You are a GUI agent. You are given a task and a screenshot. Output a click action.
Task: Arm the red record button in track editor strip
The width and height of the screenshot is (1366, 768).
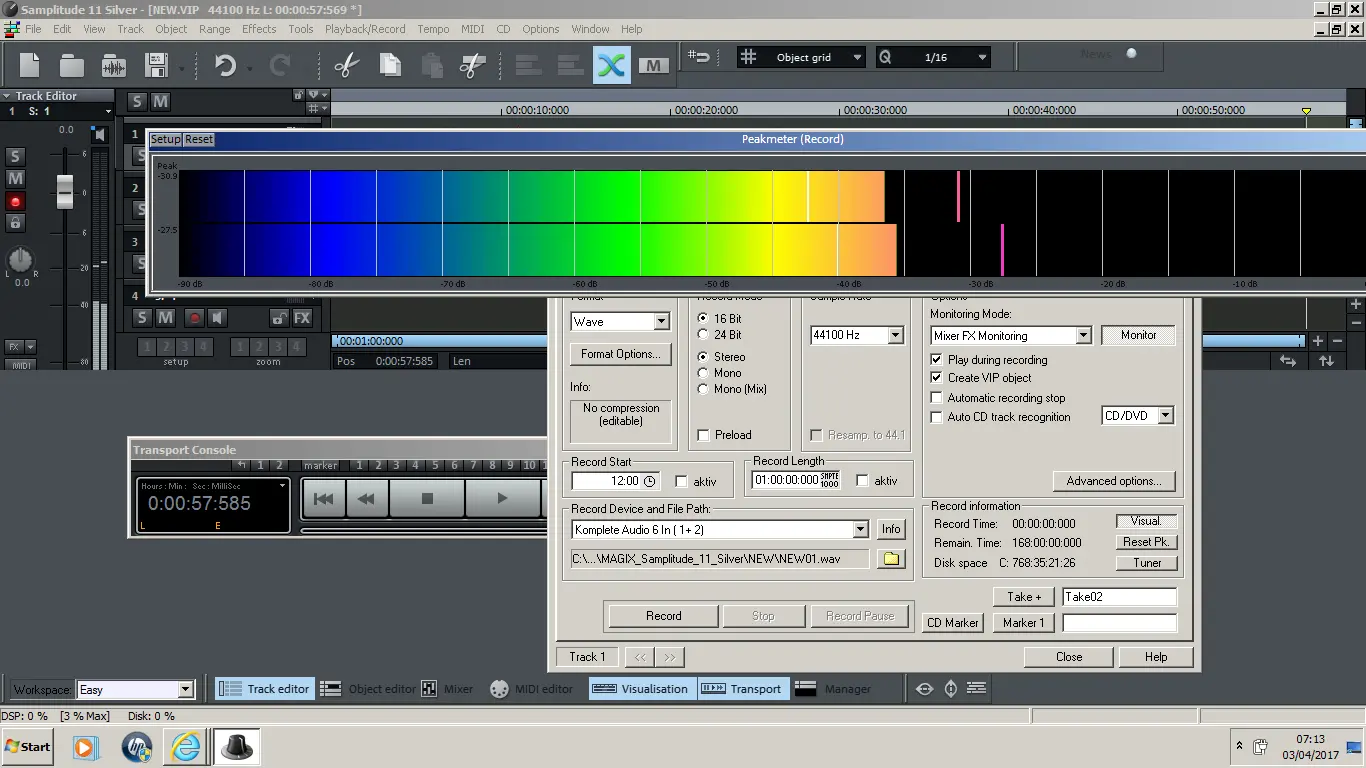pos(15,201)
